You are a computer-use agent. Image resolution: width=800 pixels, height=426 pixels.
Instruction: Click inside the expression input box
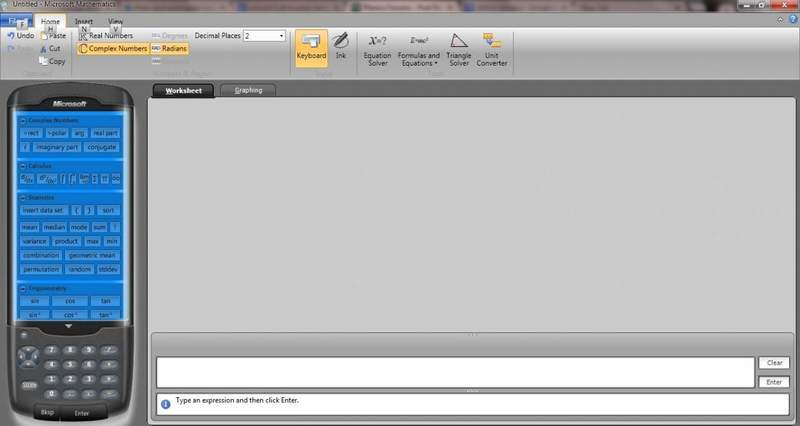click(455, 372)
